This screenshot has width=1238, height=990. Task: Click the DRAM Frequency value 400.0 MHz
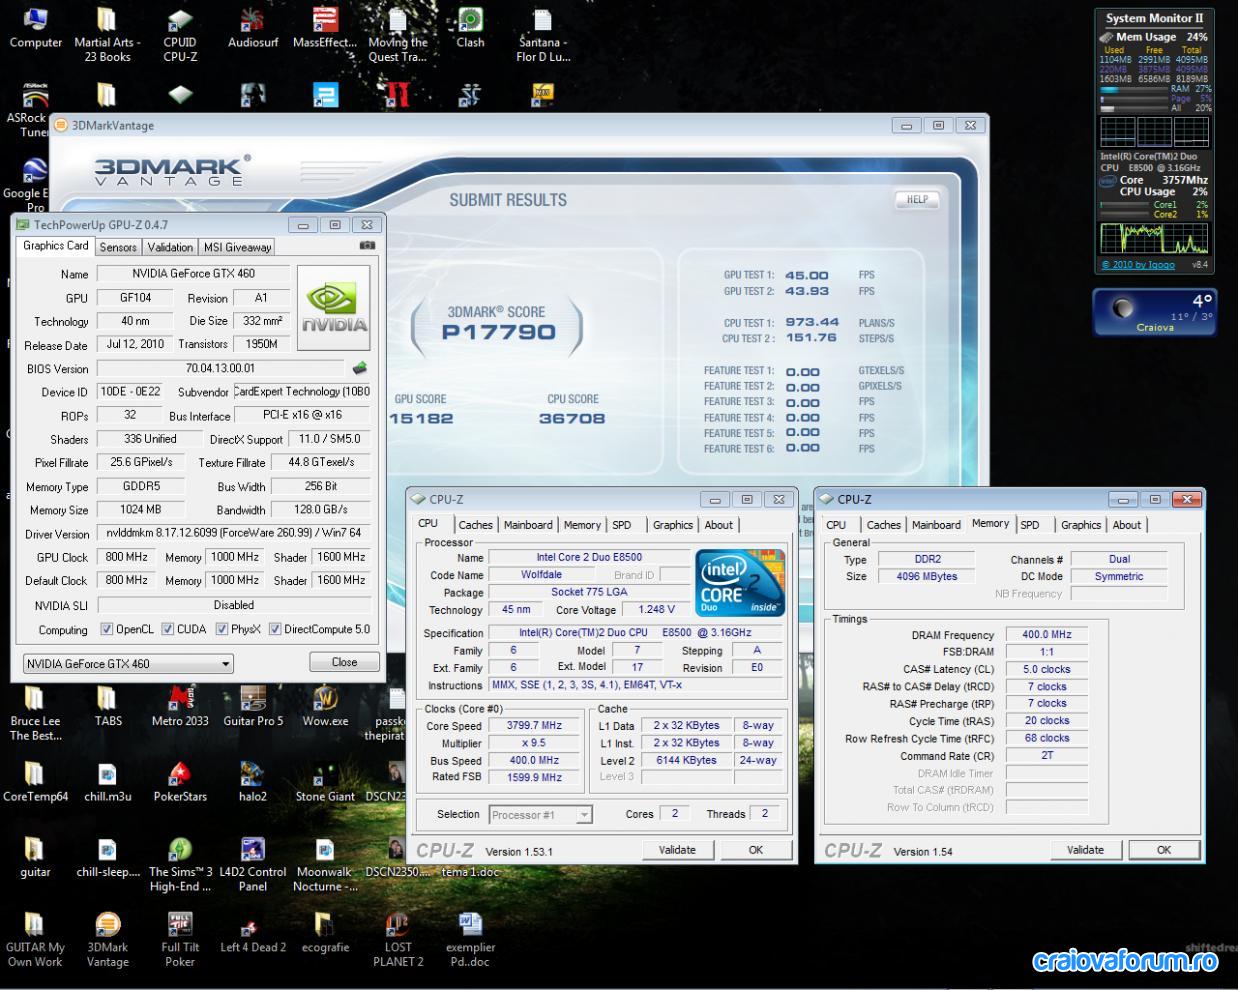pos(1047,635)
